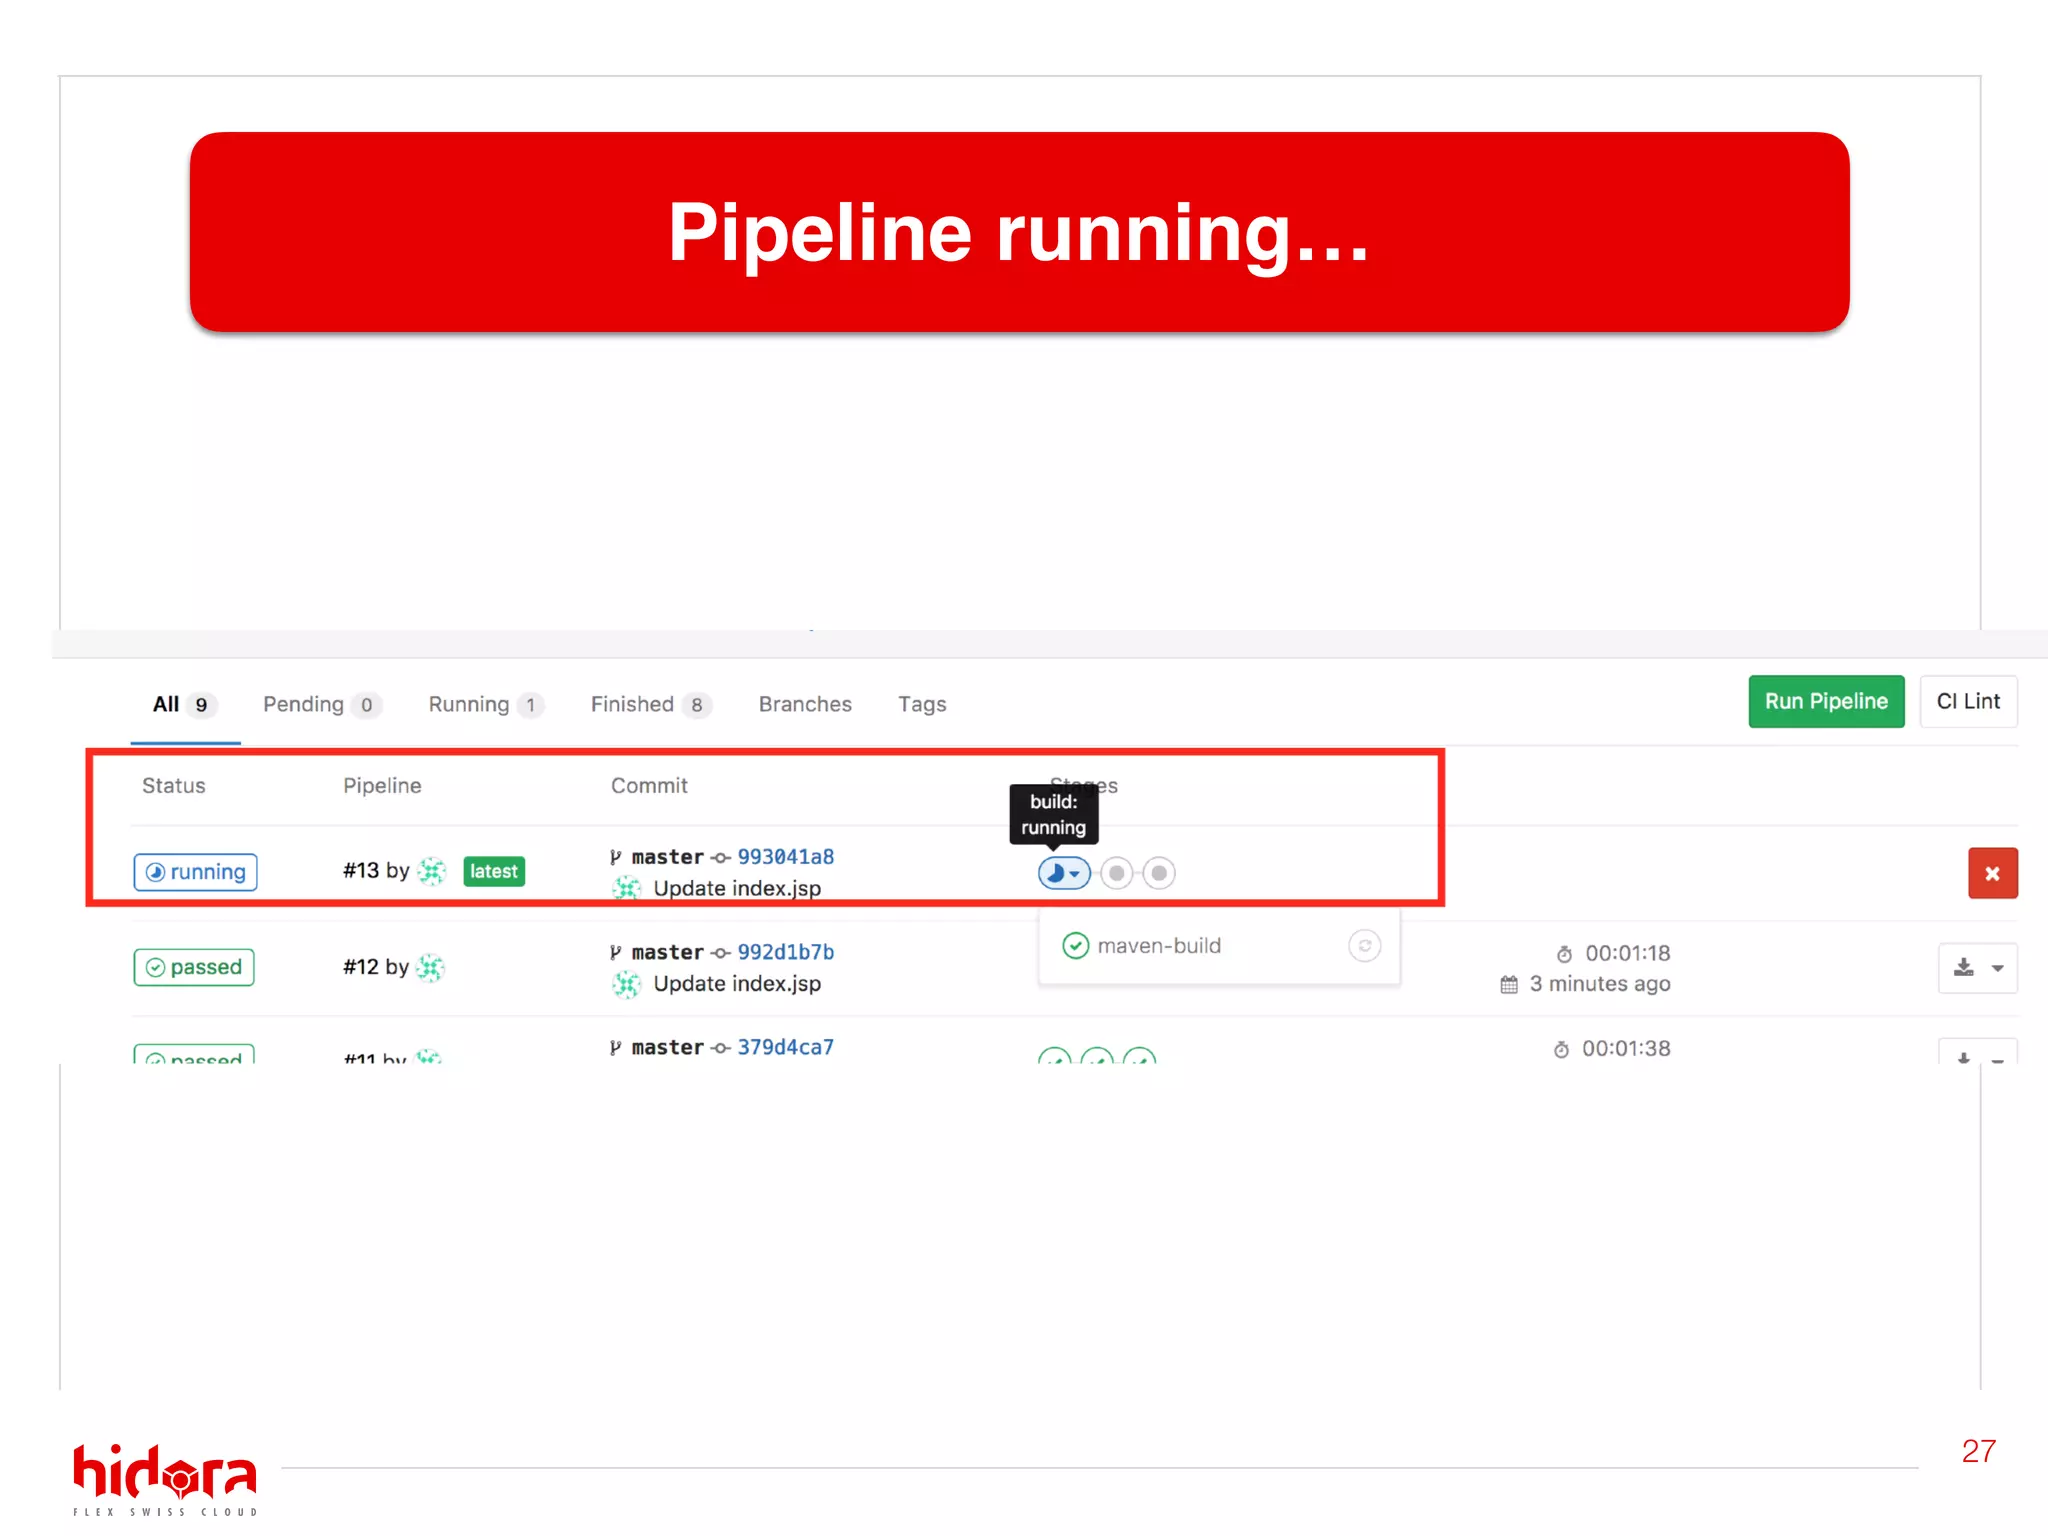Cancel pipeline #13 with the red X button
The image size is (2048, 1536).
[x=1992, y=873]
